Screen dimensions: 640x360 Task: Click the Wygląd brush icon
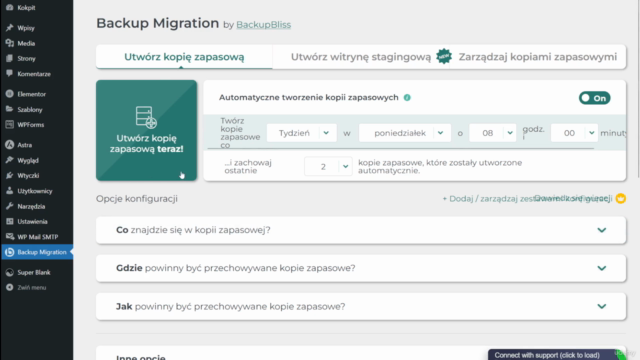pos(9,160)
